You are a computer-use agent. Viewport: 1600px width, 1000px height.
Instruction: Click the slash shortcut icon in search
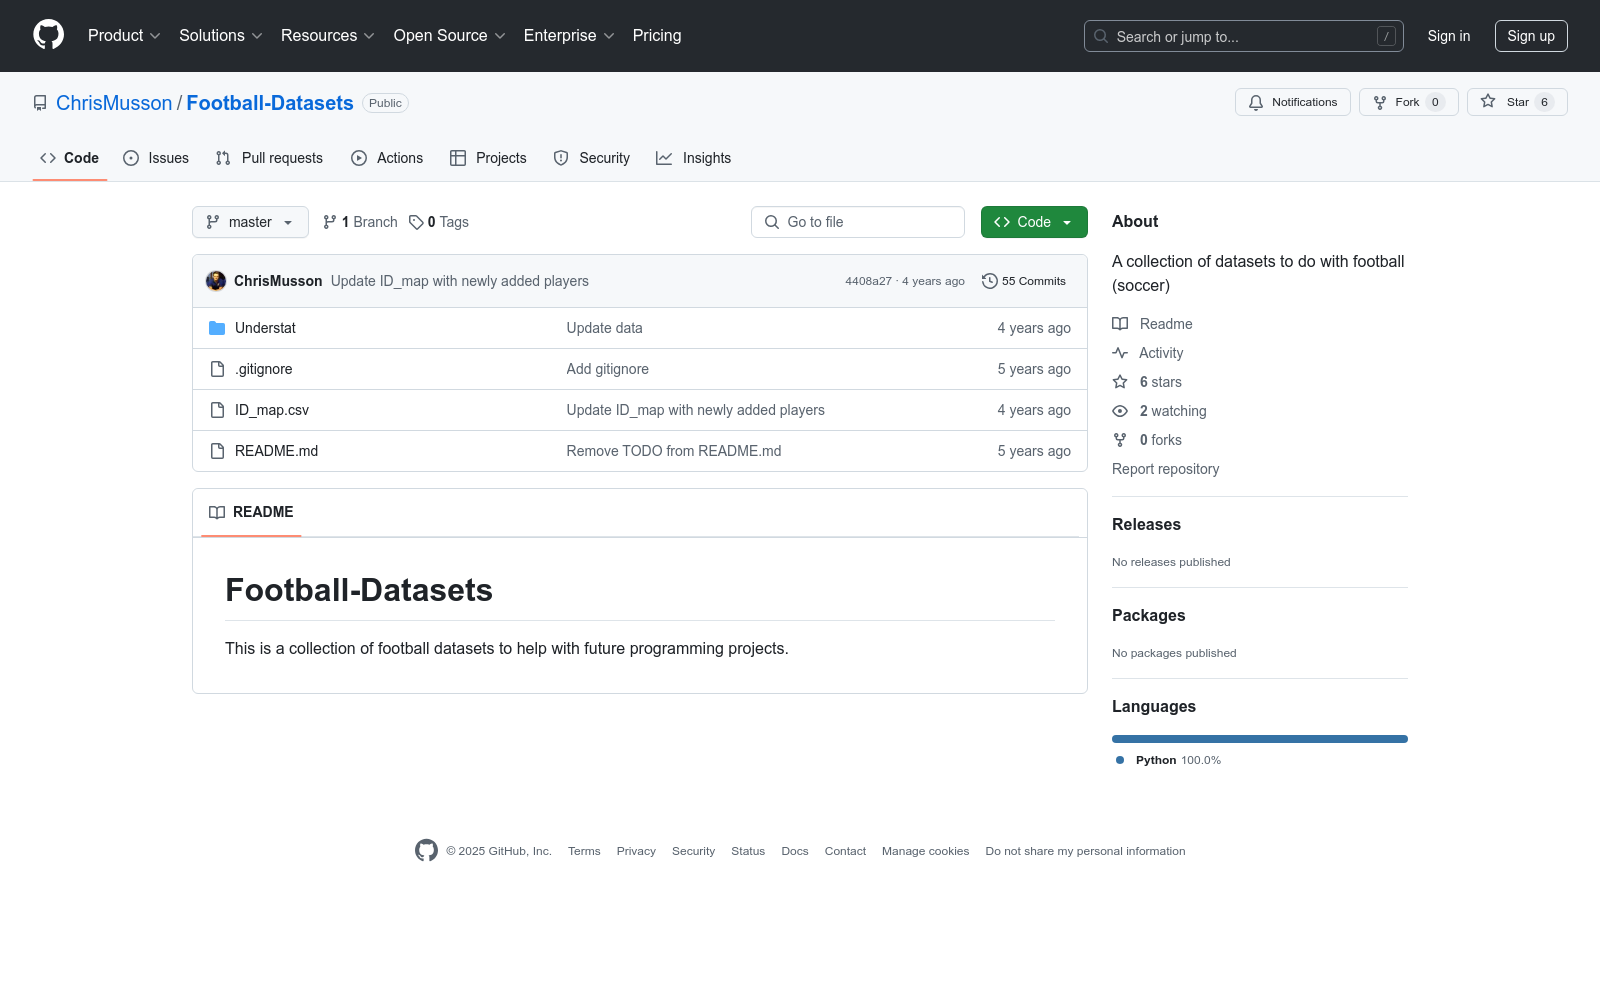coord(1386,36)
